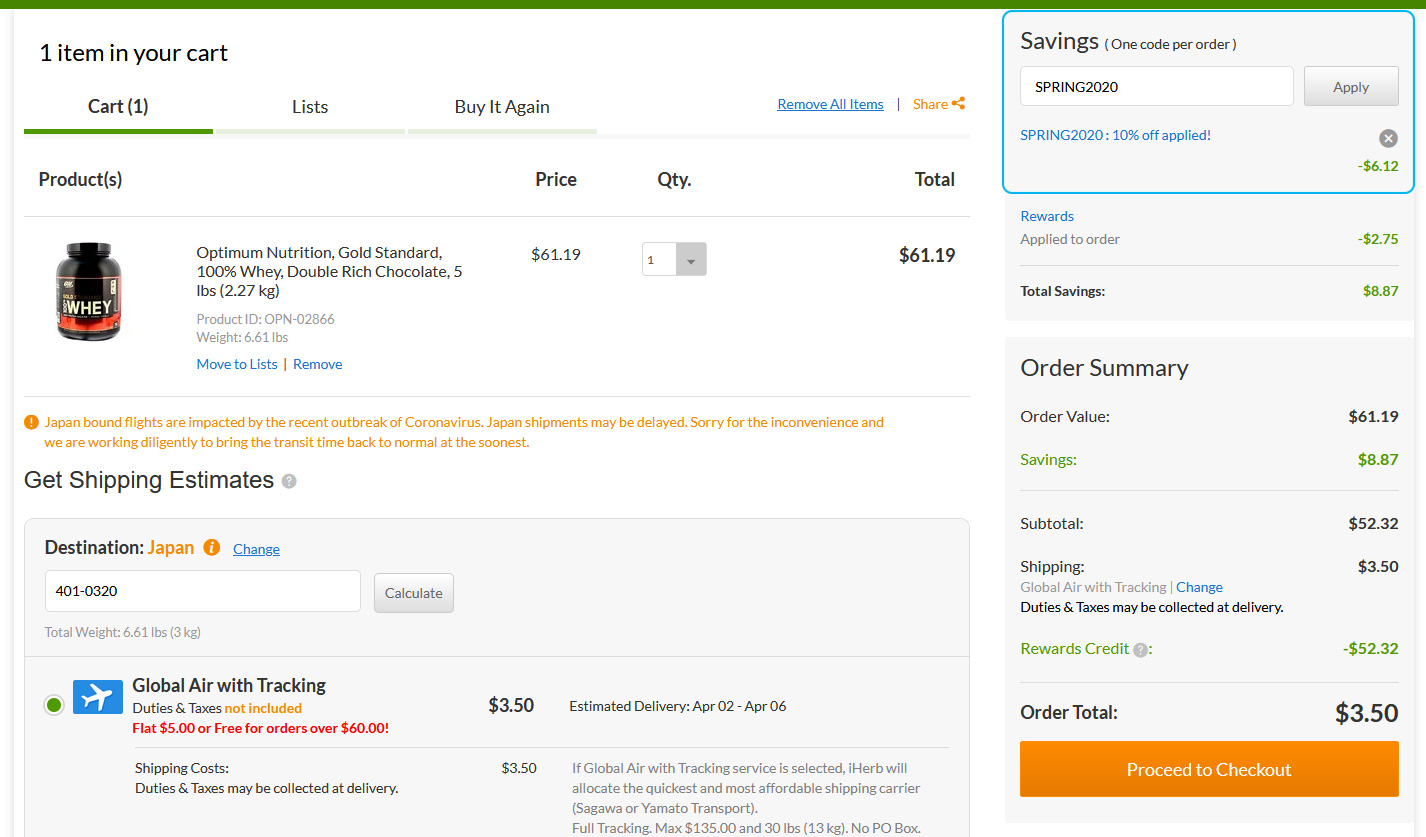Click the 'Flat $5.00 or Free for orders over $60.00!' text
Screen dimensions: 1426x837
[261, 728]
